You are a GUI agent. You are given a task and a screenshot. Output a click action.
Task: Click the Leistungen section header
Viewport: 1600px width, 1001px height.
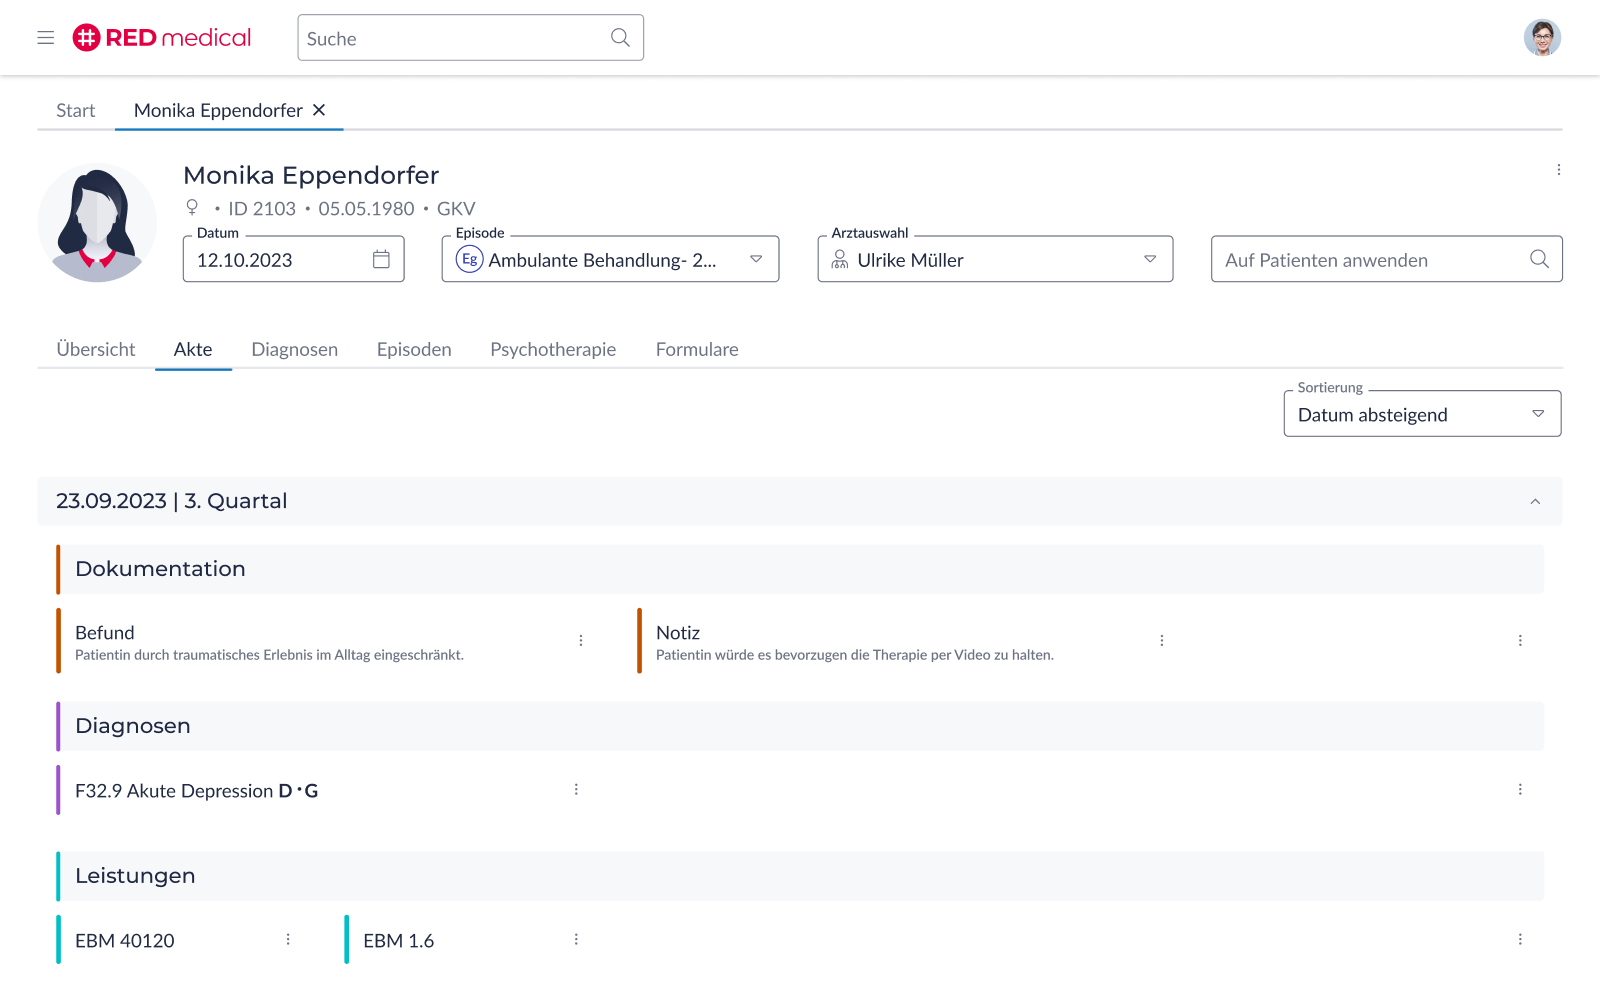pos(800,876)
